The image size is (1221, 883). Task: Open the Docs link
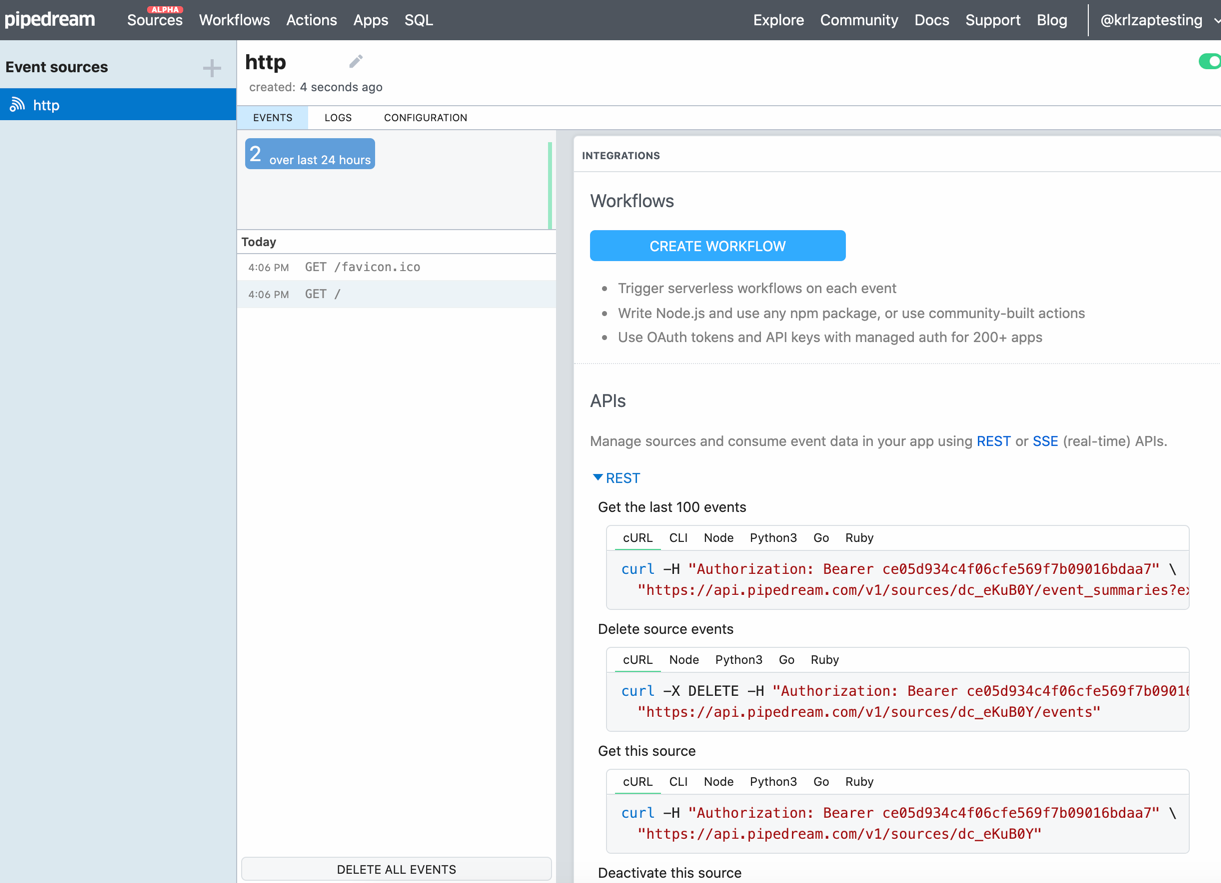(931, 20)
